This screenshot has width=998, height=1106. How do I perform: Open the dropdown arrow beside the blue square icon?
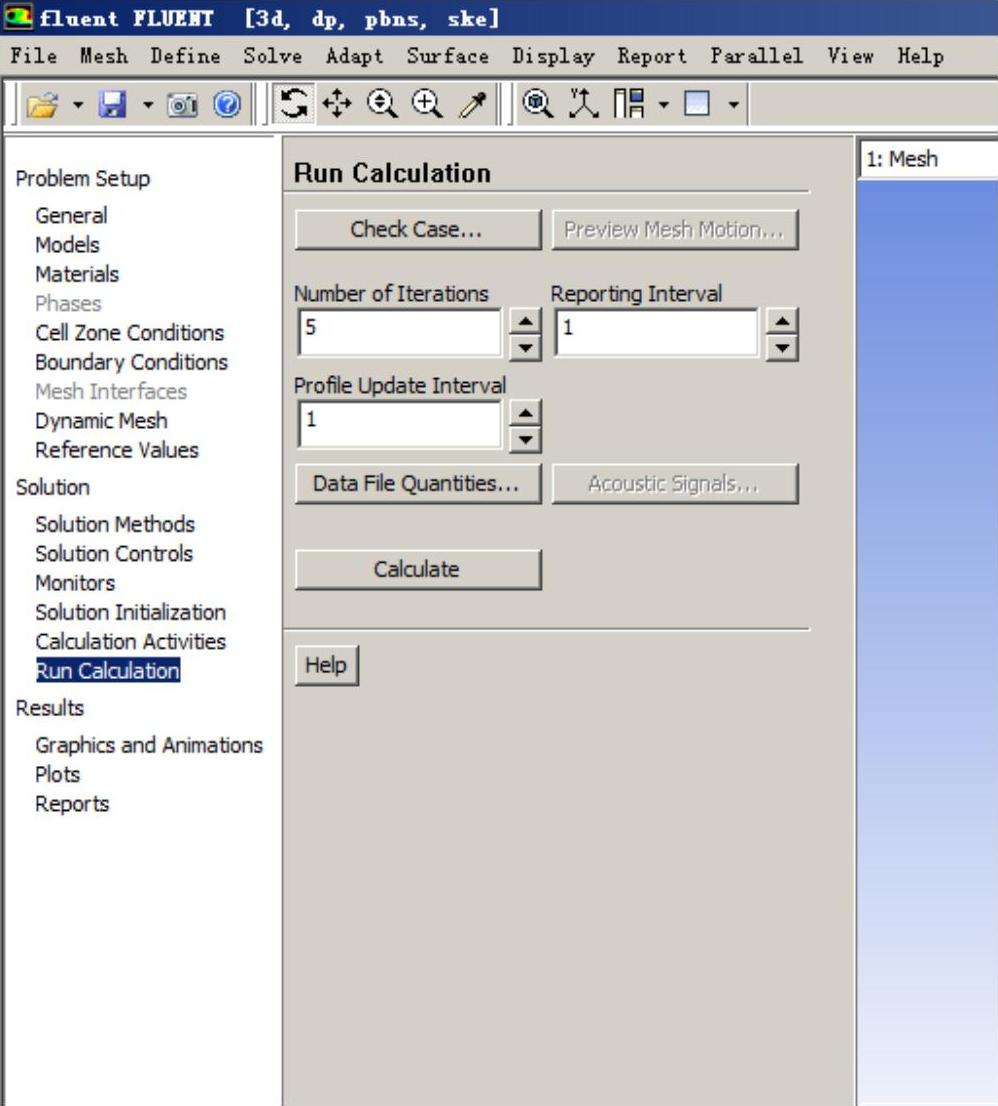[x=734, y=104]
